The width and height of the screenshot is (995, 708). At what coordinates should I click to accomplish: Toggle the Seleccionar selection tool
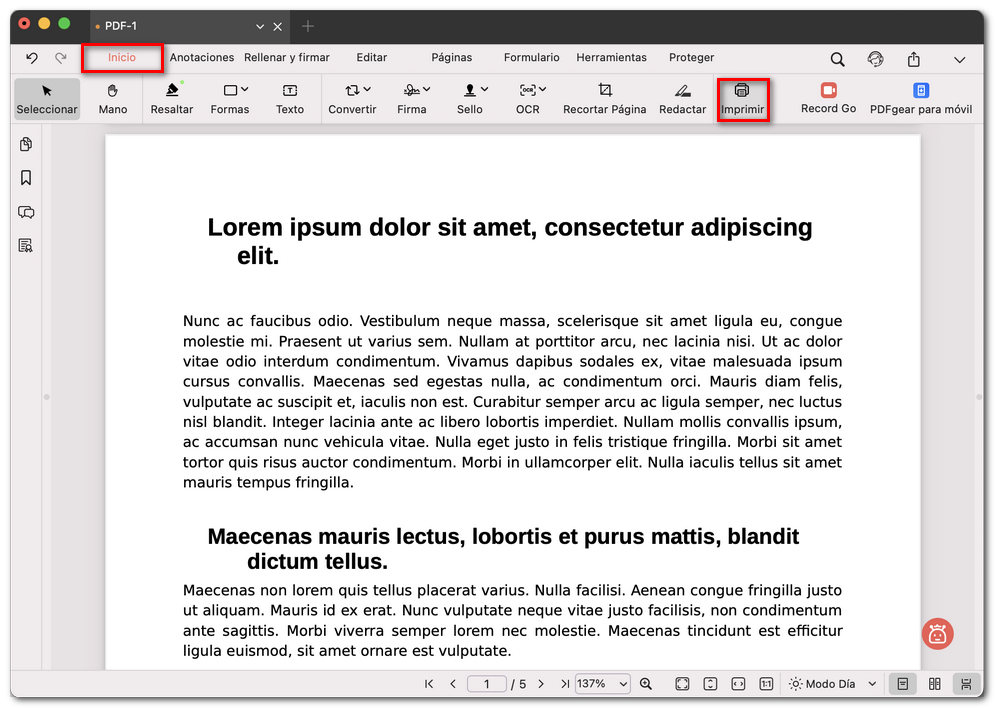[x=46, y=99]
